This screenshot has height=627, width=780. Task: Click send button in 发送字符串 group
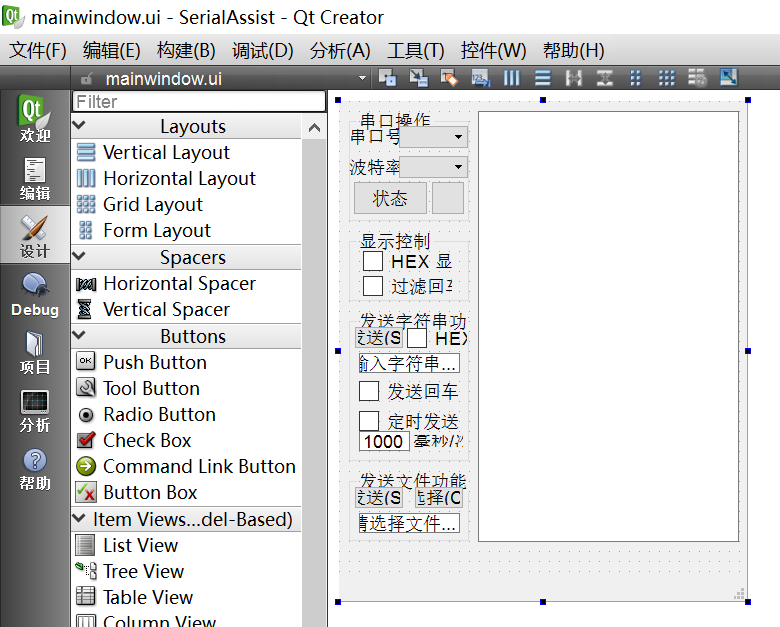379,338
